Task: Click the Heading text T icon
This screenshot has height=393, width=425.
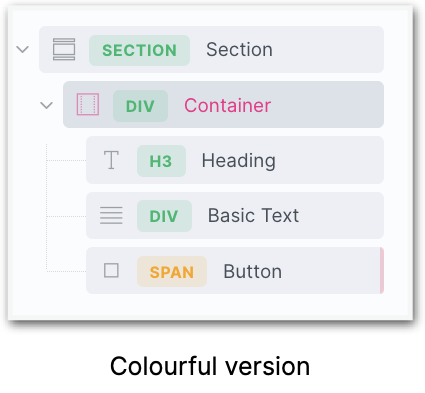Action: (111, 160)
